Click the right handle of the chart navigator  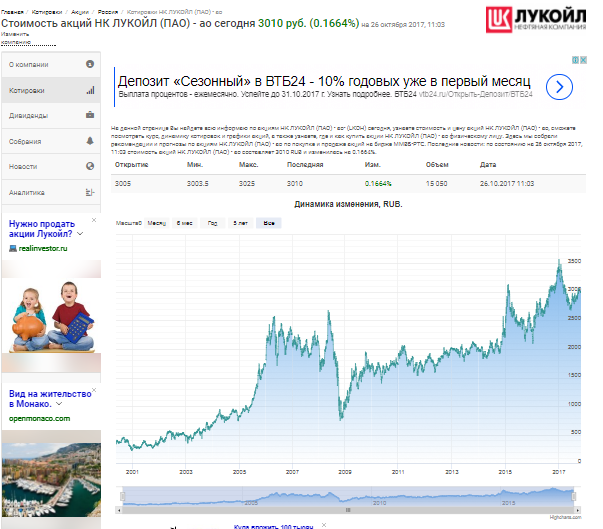click(574, 496)
